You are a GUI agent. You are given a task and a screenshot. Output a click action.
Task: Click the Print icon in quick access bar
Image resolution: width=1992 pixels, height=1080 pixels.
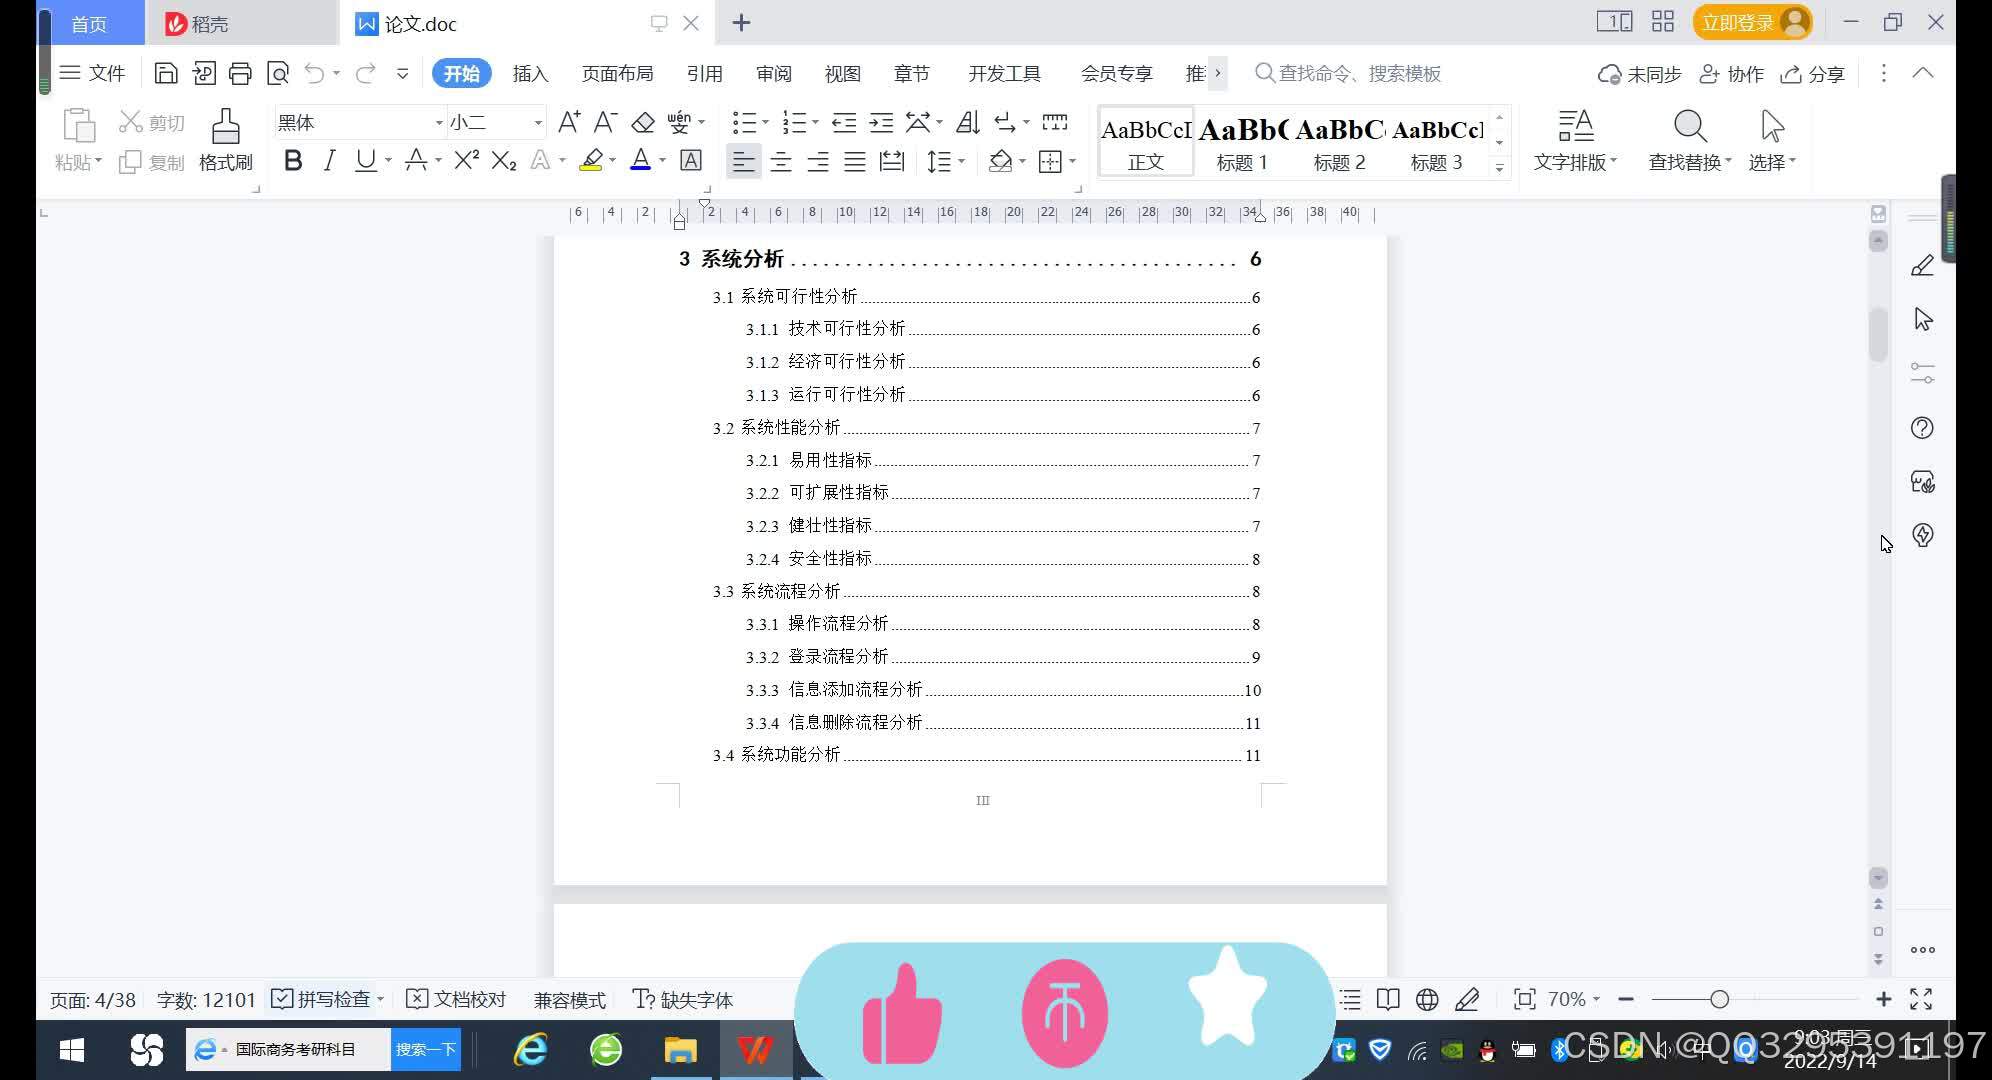point(240,73)
